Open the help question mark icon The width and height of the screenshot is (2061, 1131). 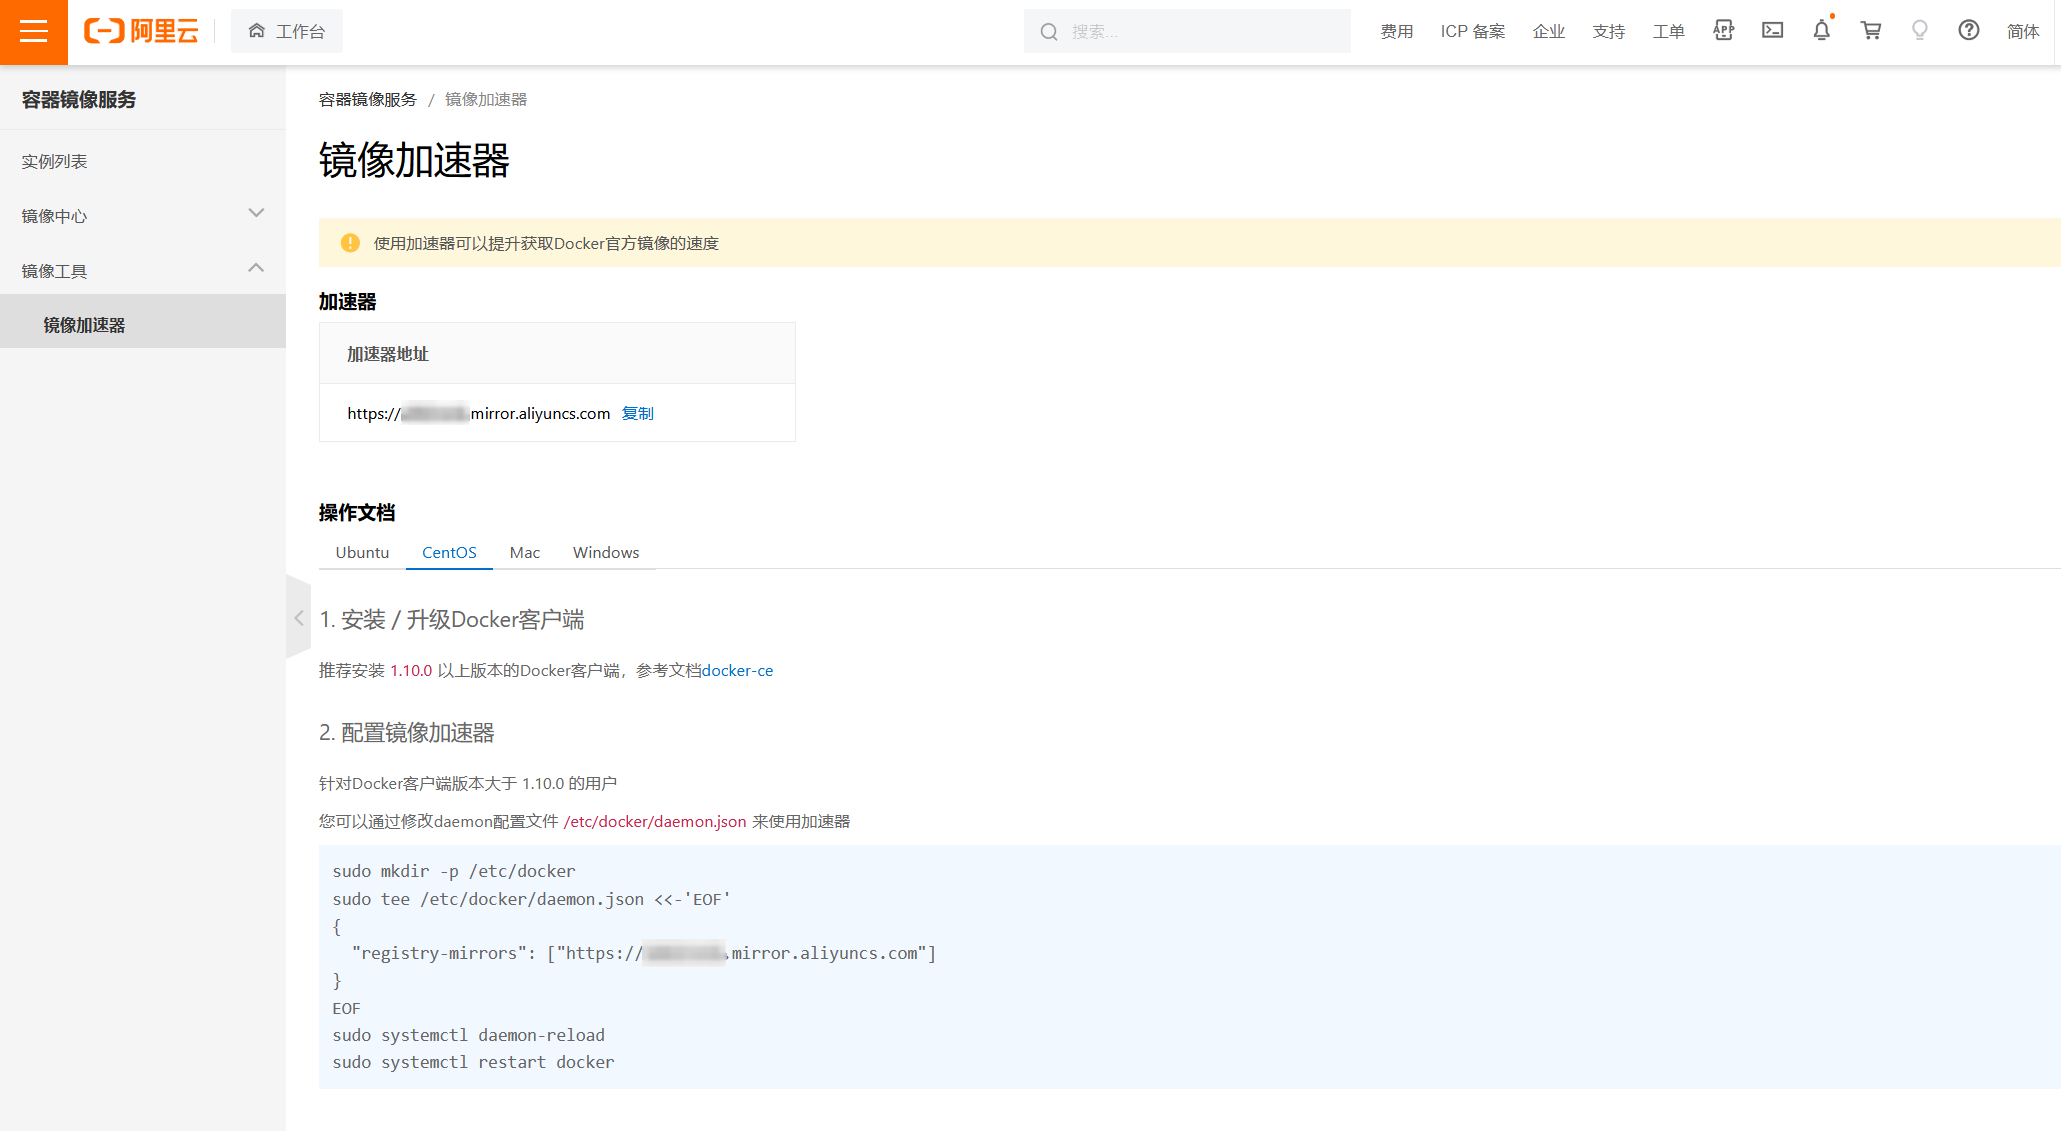[x=1968, y=31]
